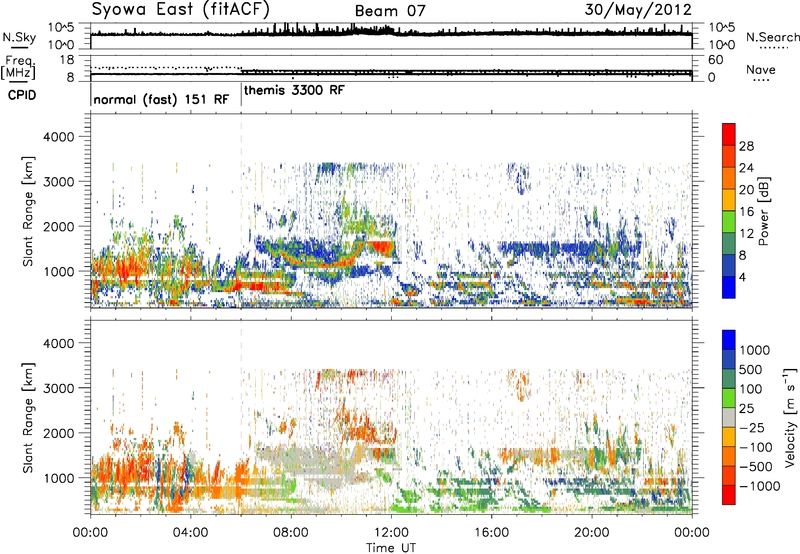Click the red top segment of Power colorbar

click(x=729, y=135)
